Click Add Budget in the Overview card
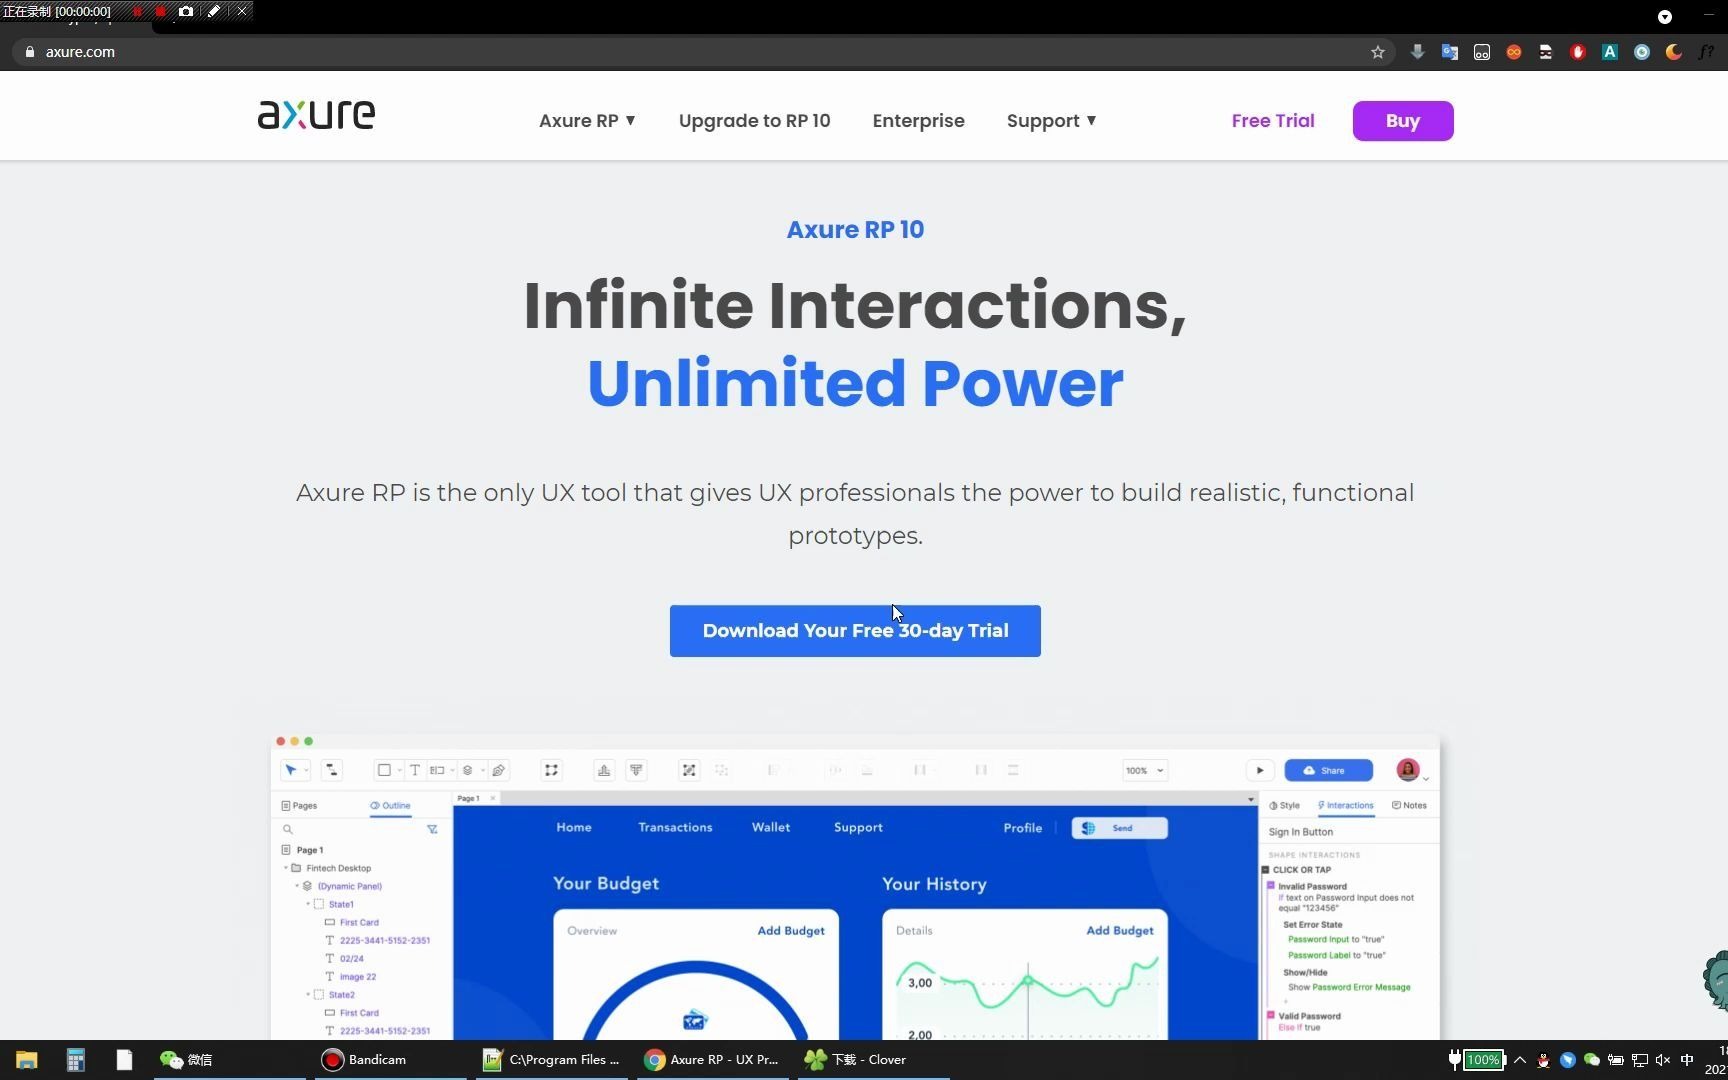Screen dimensions: 1728x1080 click(791, 931)
